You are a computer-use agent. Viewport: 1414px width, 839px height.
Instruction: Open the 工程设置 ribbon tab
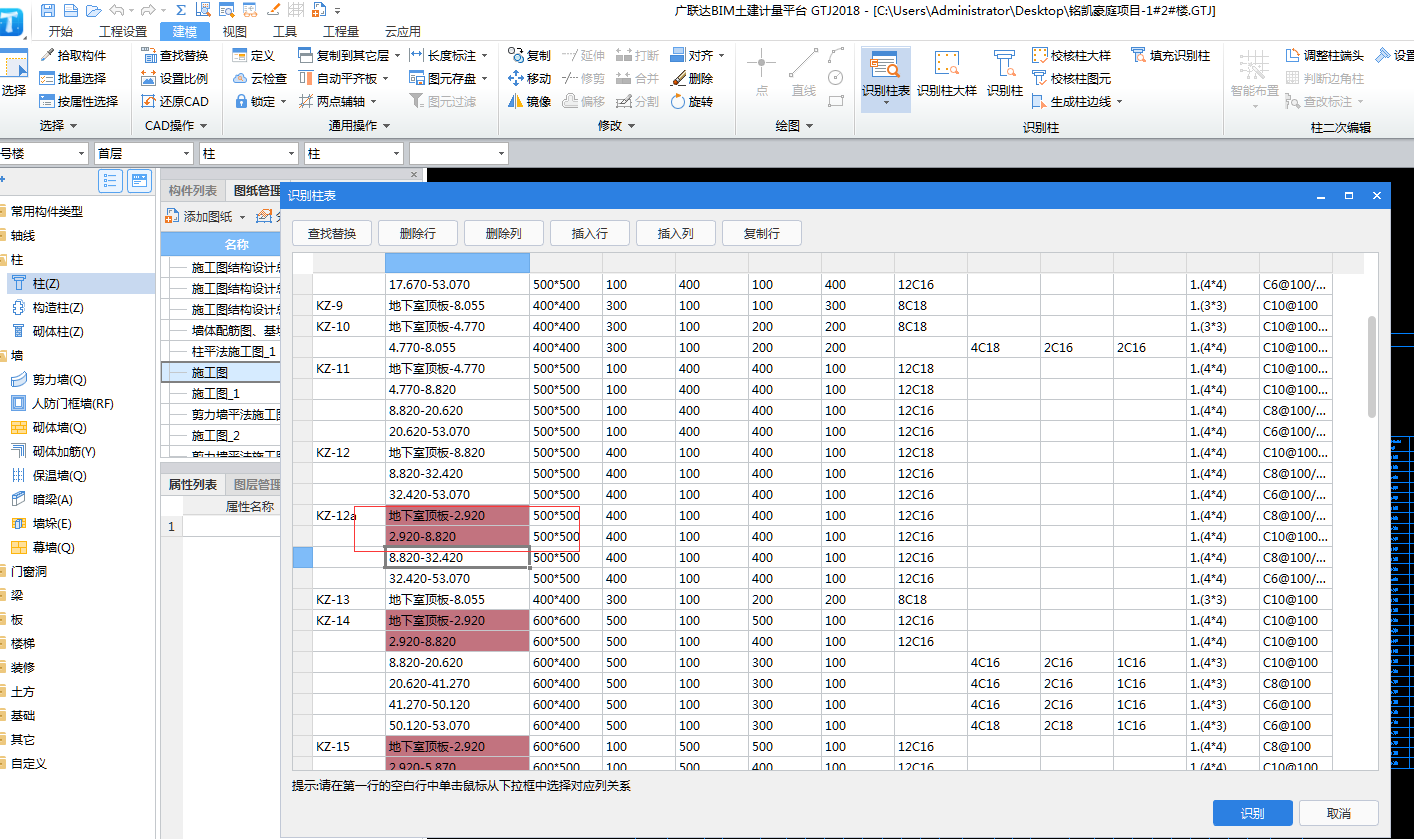pyautogui.click(x=122, y=31)
